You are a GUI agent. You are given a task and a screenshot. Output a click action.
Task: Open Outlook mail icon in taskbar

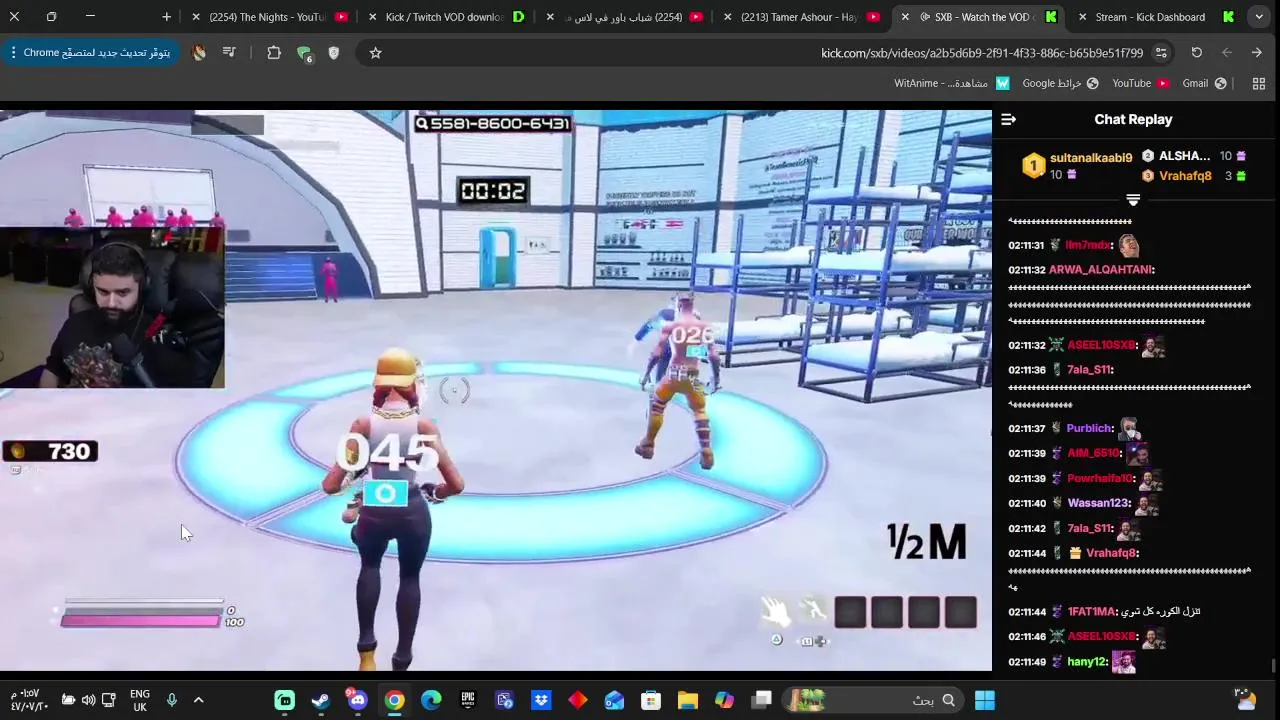pyautogui.click(x=614, y=700)
